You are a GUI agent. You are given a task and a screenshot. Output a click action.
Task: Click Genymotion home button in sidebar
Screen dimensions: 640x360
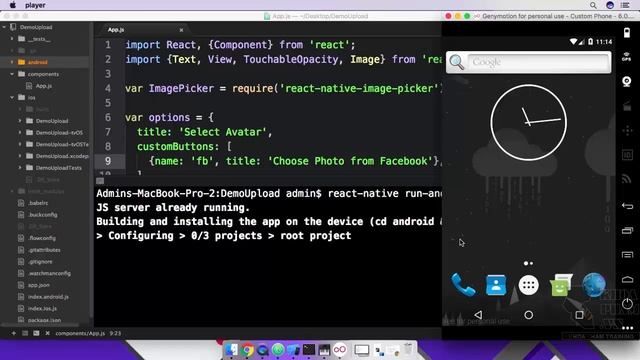[x=627, y=280]
